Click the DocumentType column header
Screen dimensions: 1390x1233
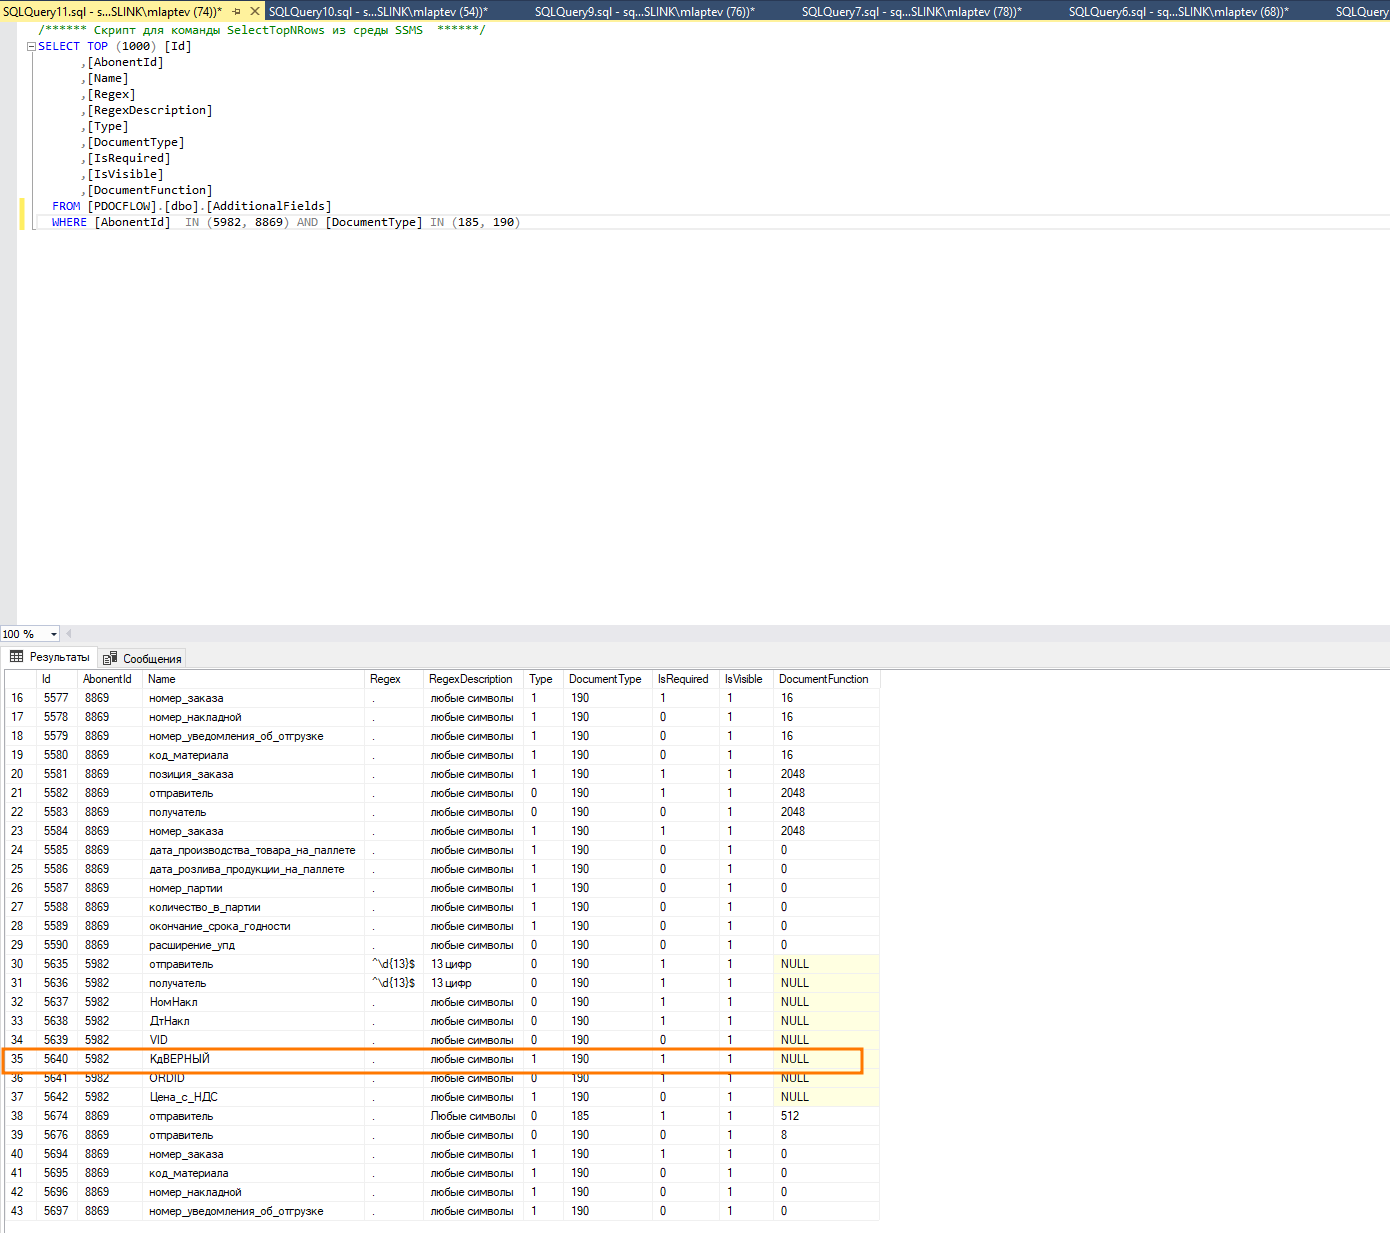click(x=609, y=679)
